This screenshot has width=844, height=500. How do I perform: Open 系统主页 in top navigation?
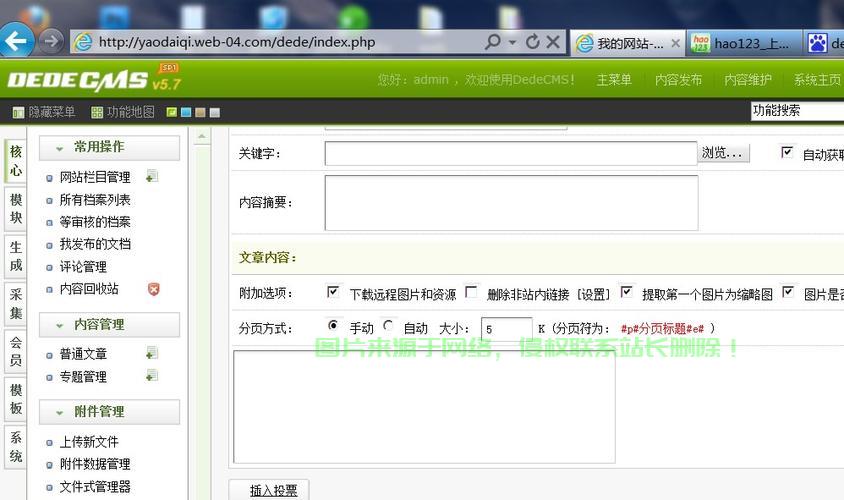coord(817,80)
